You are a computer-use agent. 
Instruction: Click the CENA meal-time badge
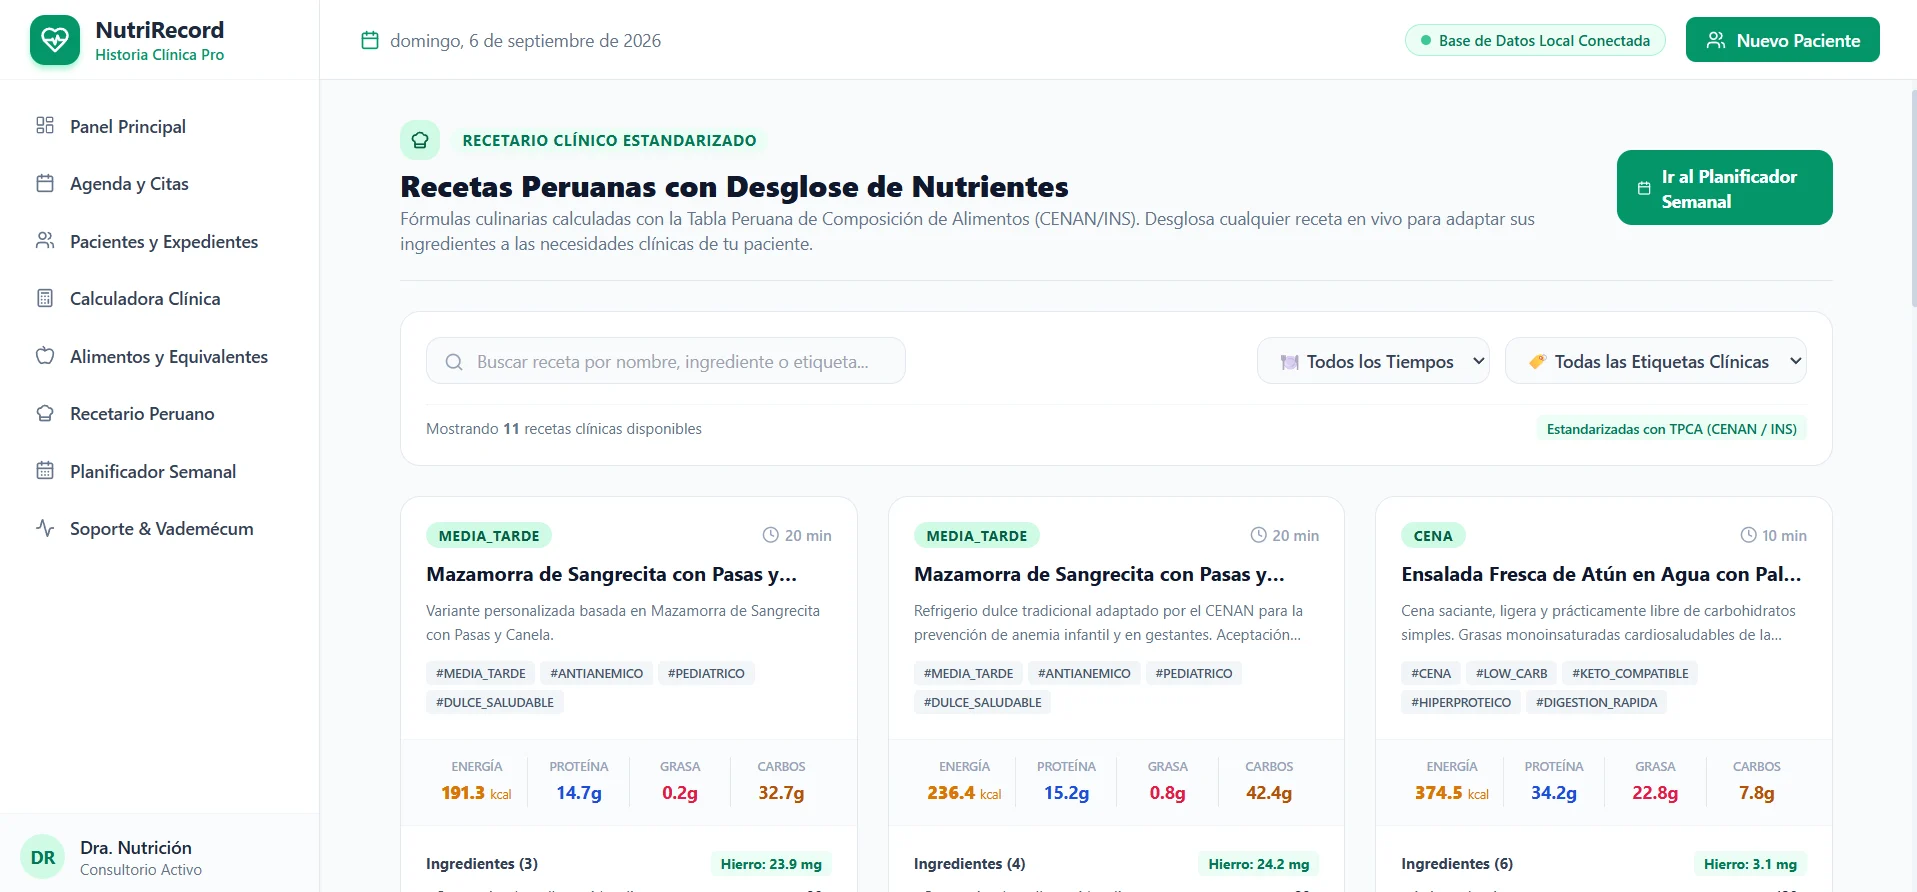point(1433,535)
